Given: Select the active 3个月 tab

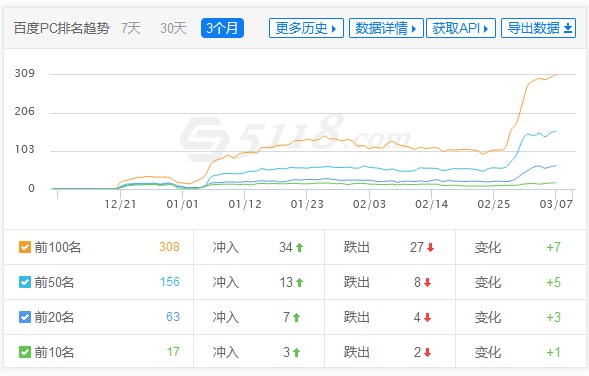Looking at the screenshot, I should (x=222, y=28).
